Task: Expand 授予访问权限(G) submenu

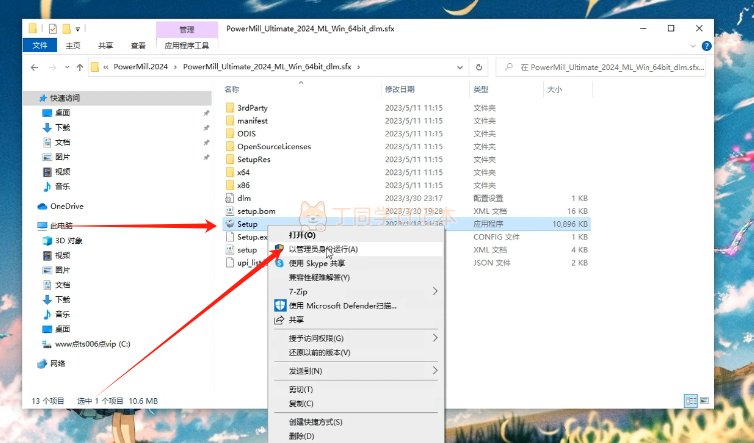Action: point(435,338)
